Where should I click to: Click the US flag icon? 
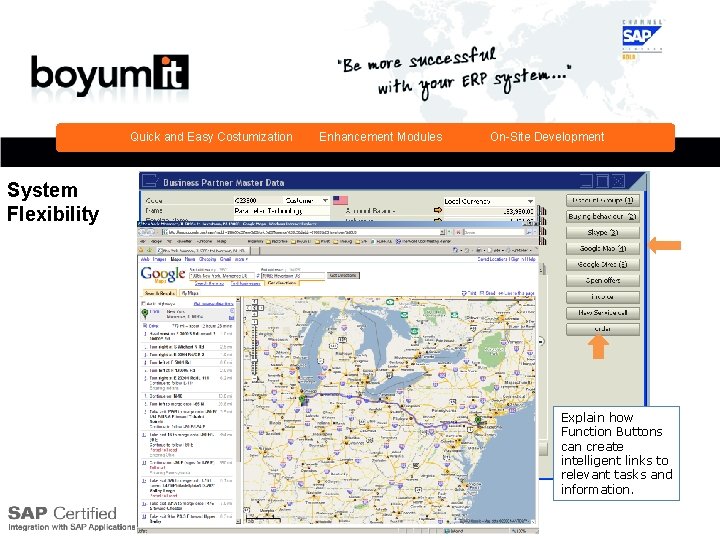(x=340, y=200)
